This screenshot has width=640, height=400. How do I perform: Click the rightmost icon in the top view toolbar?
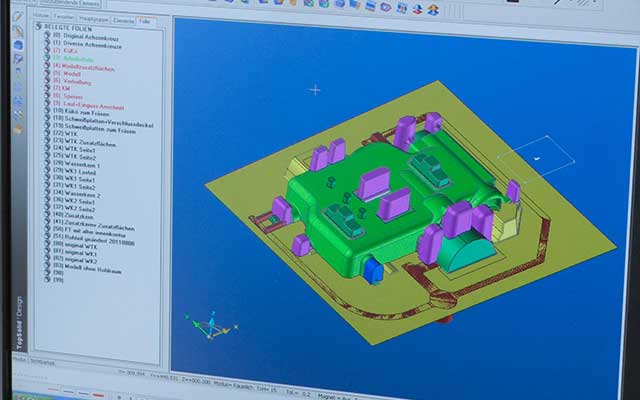tap(433, 9)
